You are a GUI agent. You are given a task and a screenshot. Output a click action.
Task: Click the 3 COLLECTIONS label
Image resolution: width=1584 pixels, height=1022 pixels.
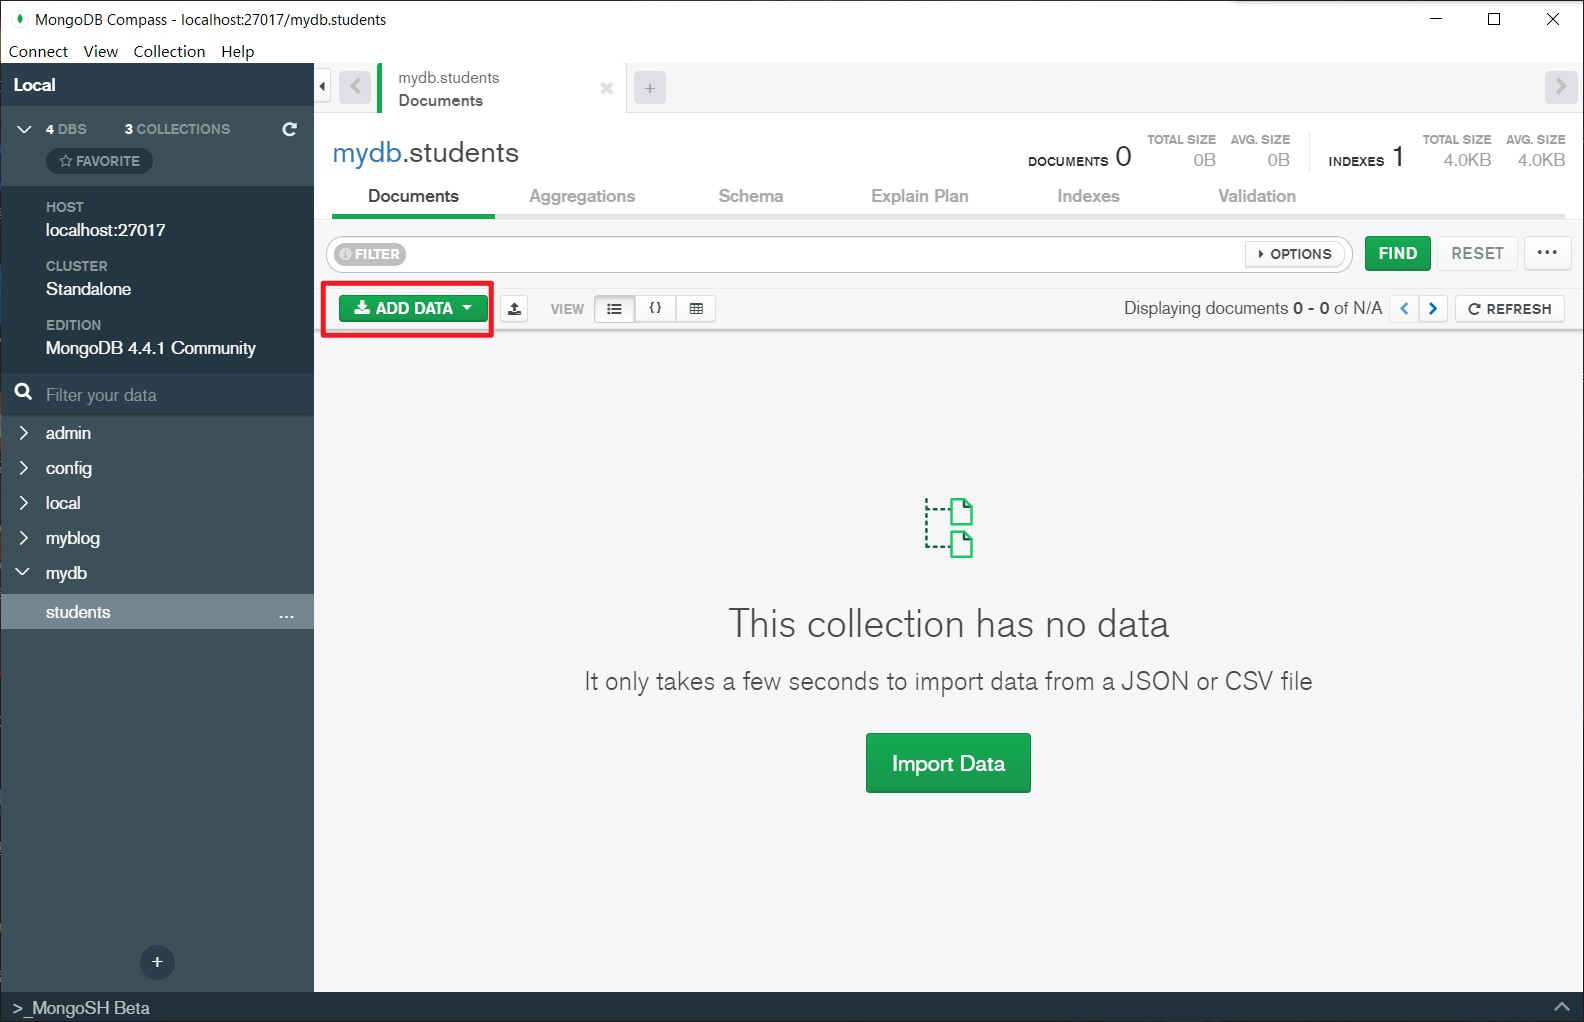coord(177,129)
